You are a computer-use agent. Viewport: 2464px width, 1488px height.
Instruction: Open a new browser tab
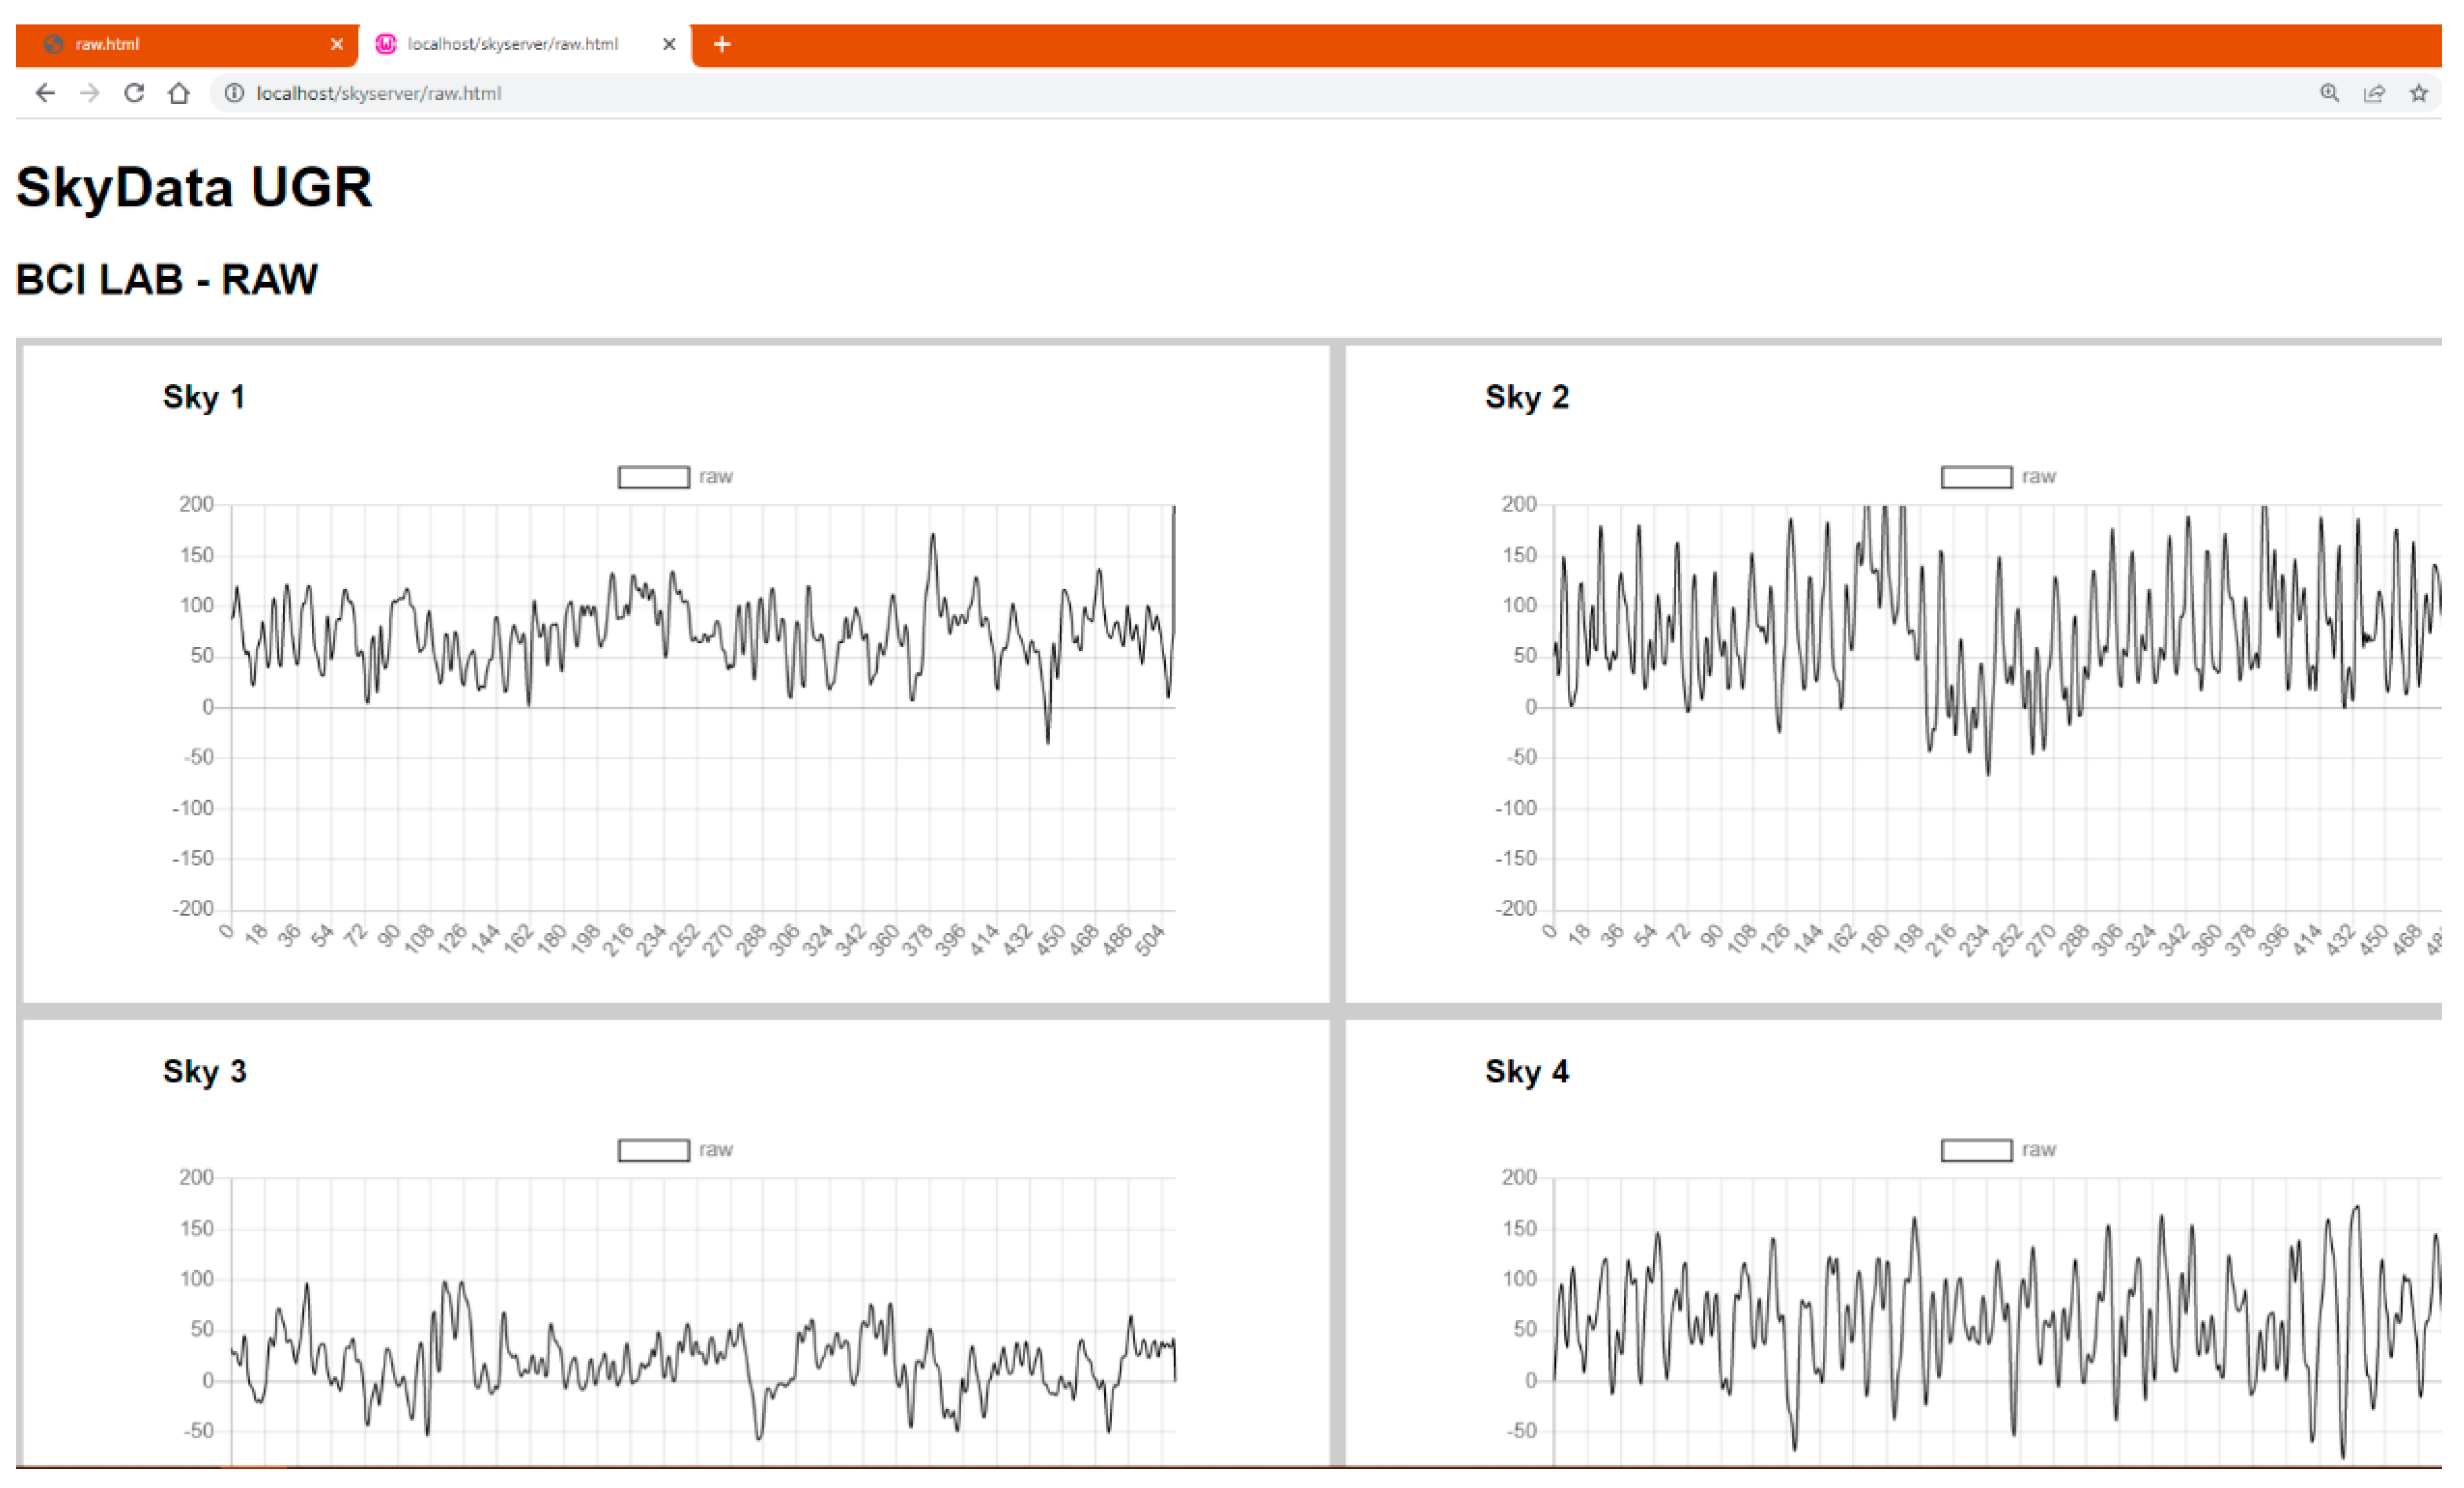coord(722,44)
